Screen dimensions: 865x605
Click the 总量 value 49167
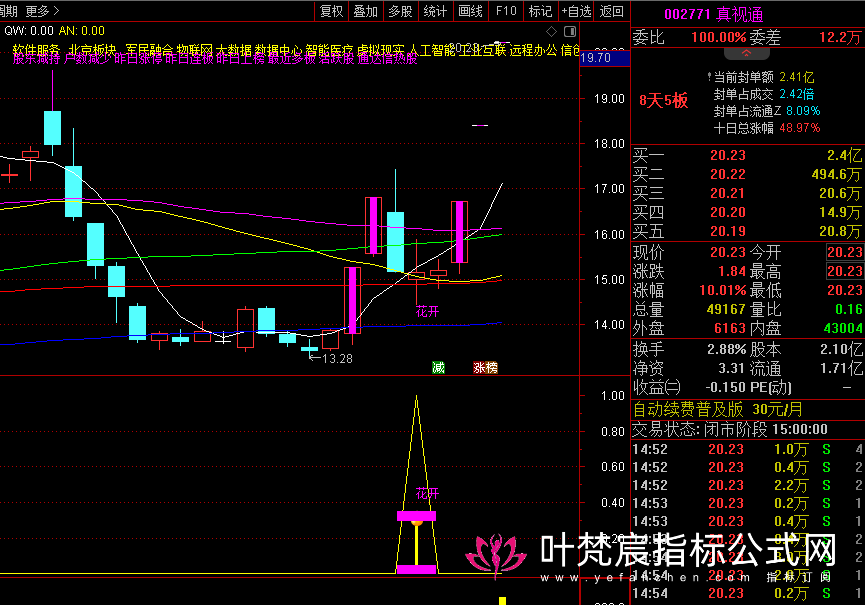(726, 309)
